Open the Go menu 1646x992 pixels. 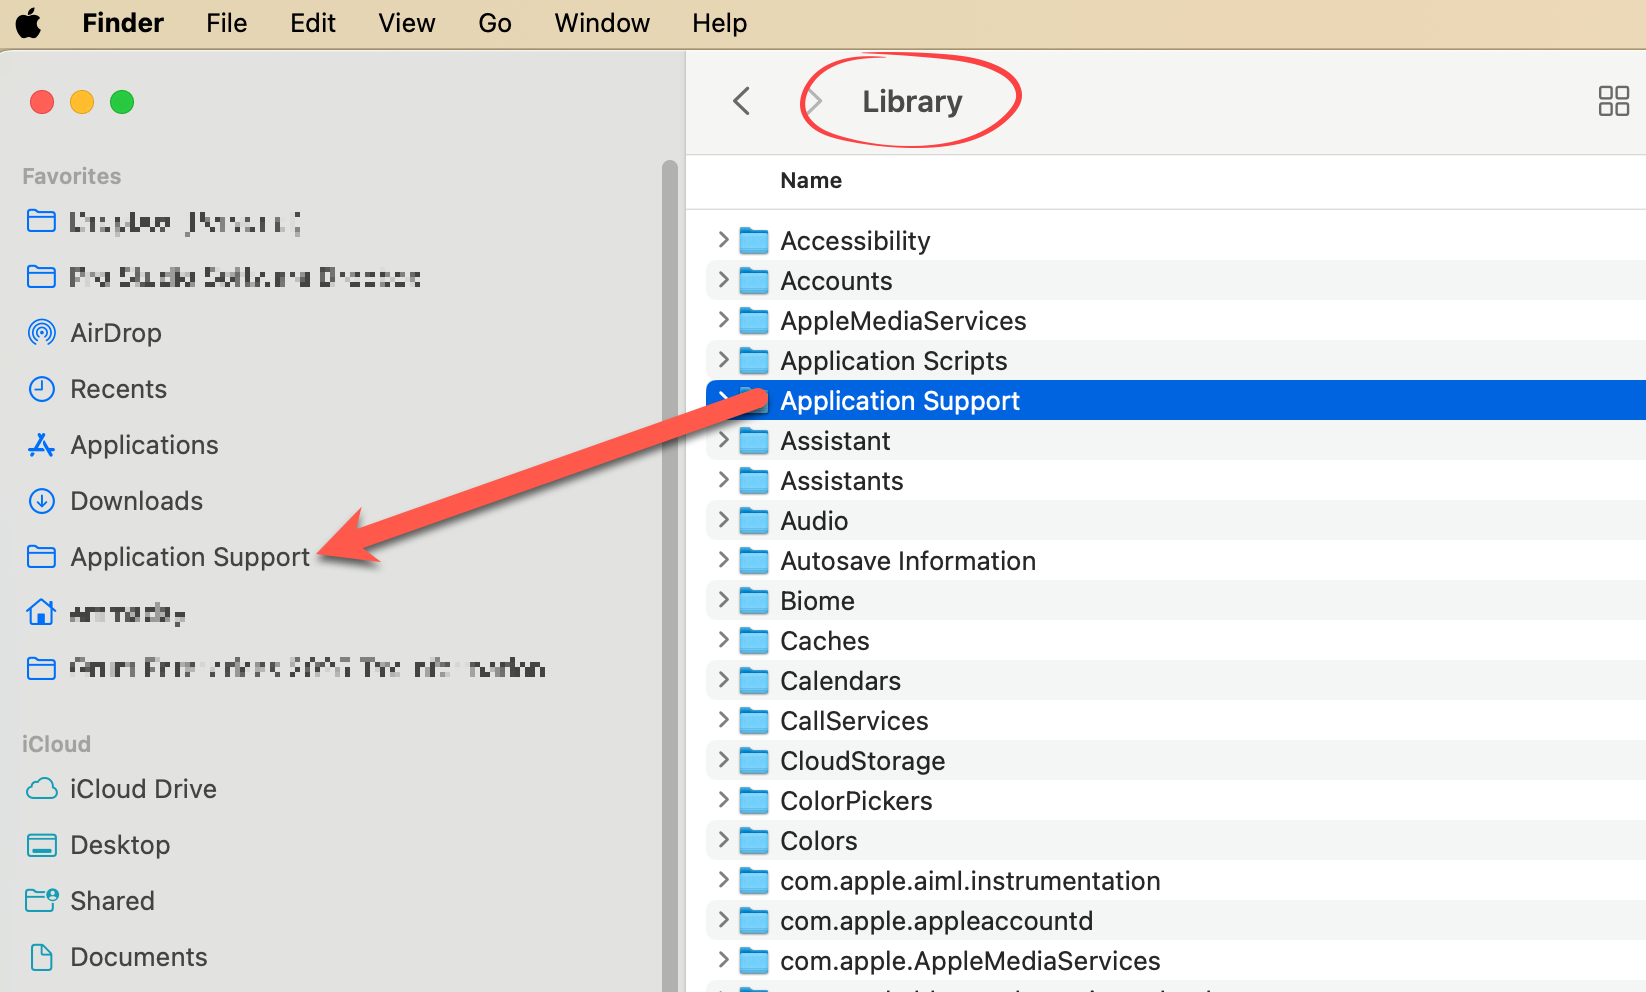[x=494, y=23]
